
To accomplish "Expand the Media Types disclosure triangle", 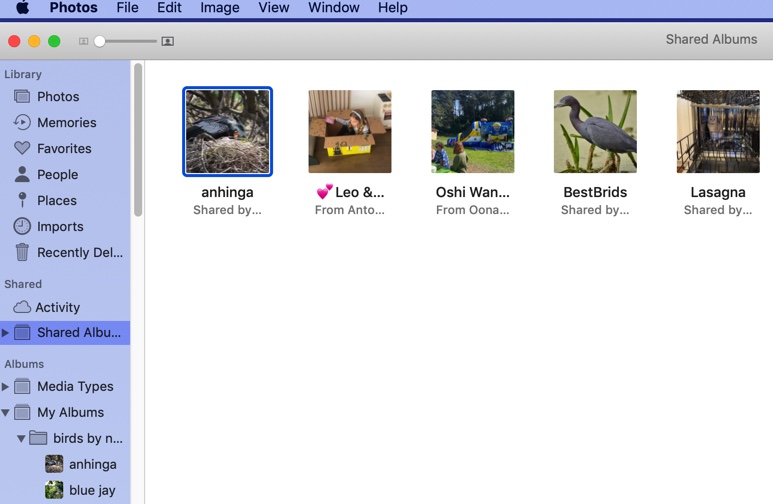I will click(5, 387).
